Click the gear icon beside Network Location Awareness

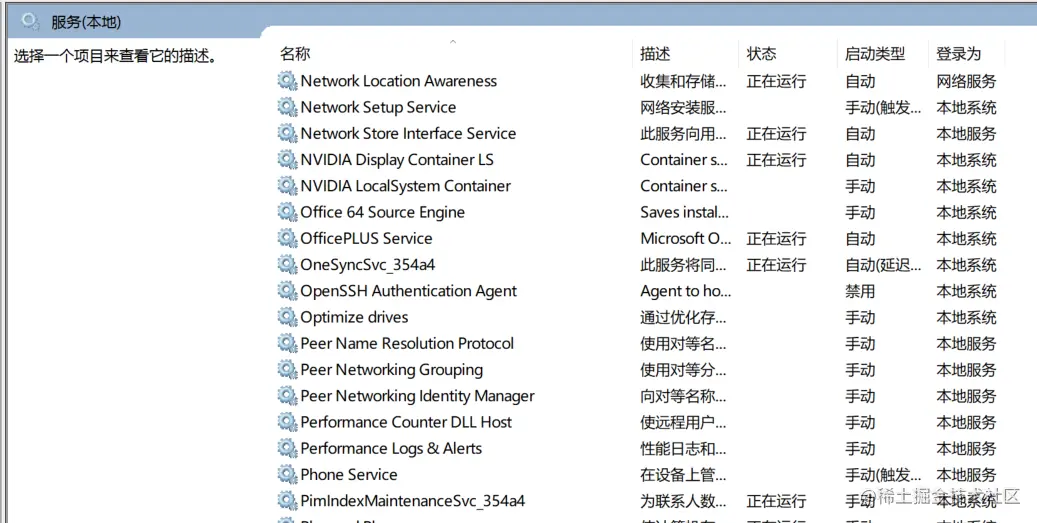pos(288,81)
